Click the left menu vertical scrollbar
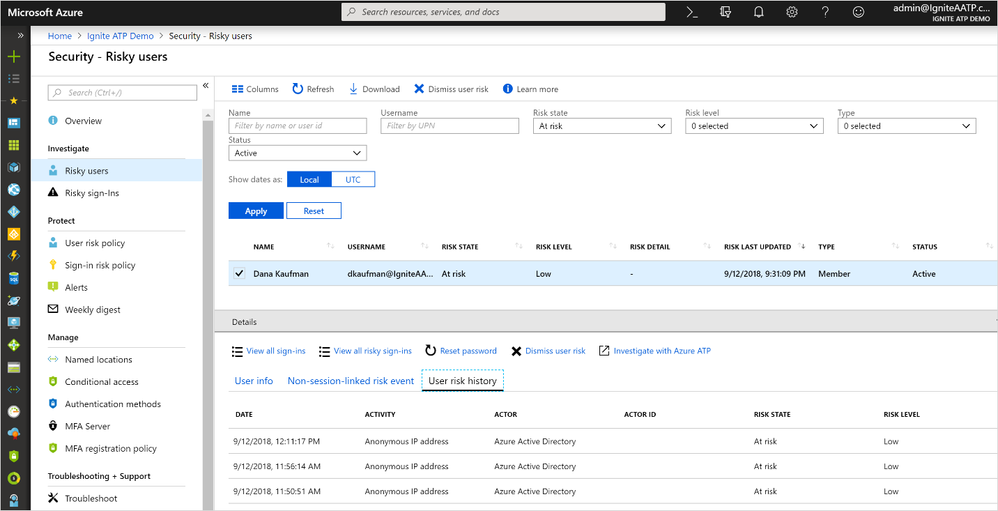Screen dimensions: 998x511 click(208, 300)
